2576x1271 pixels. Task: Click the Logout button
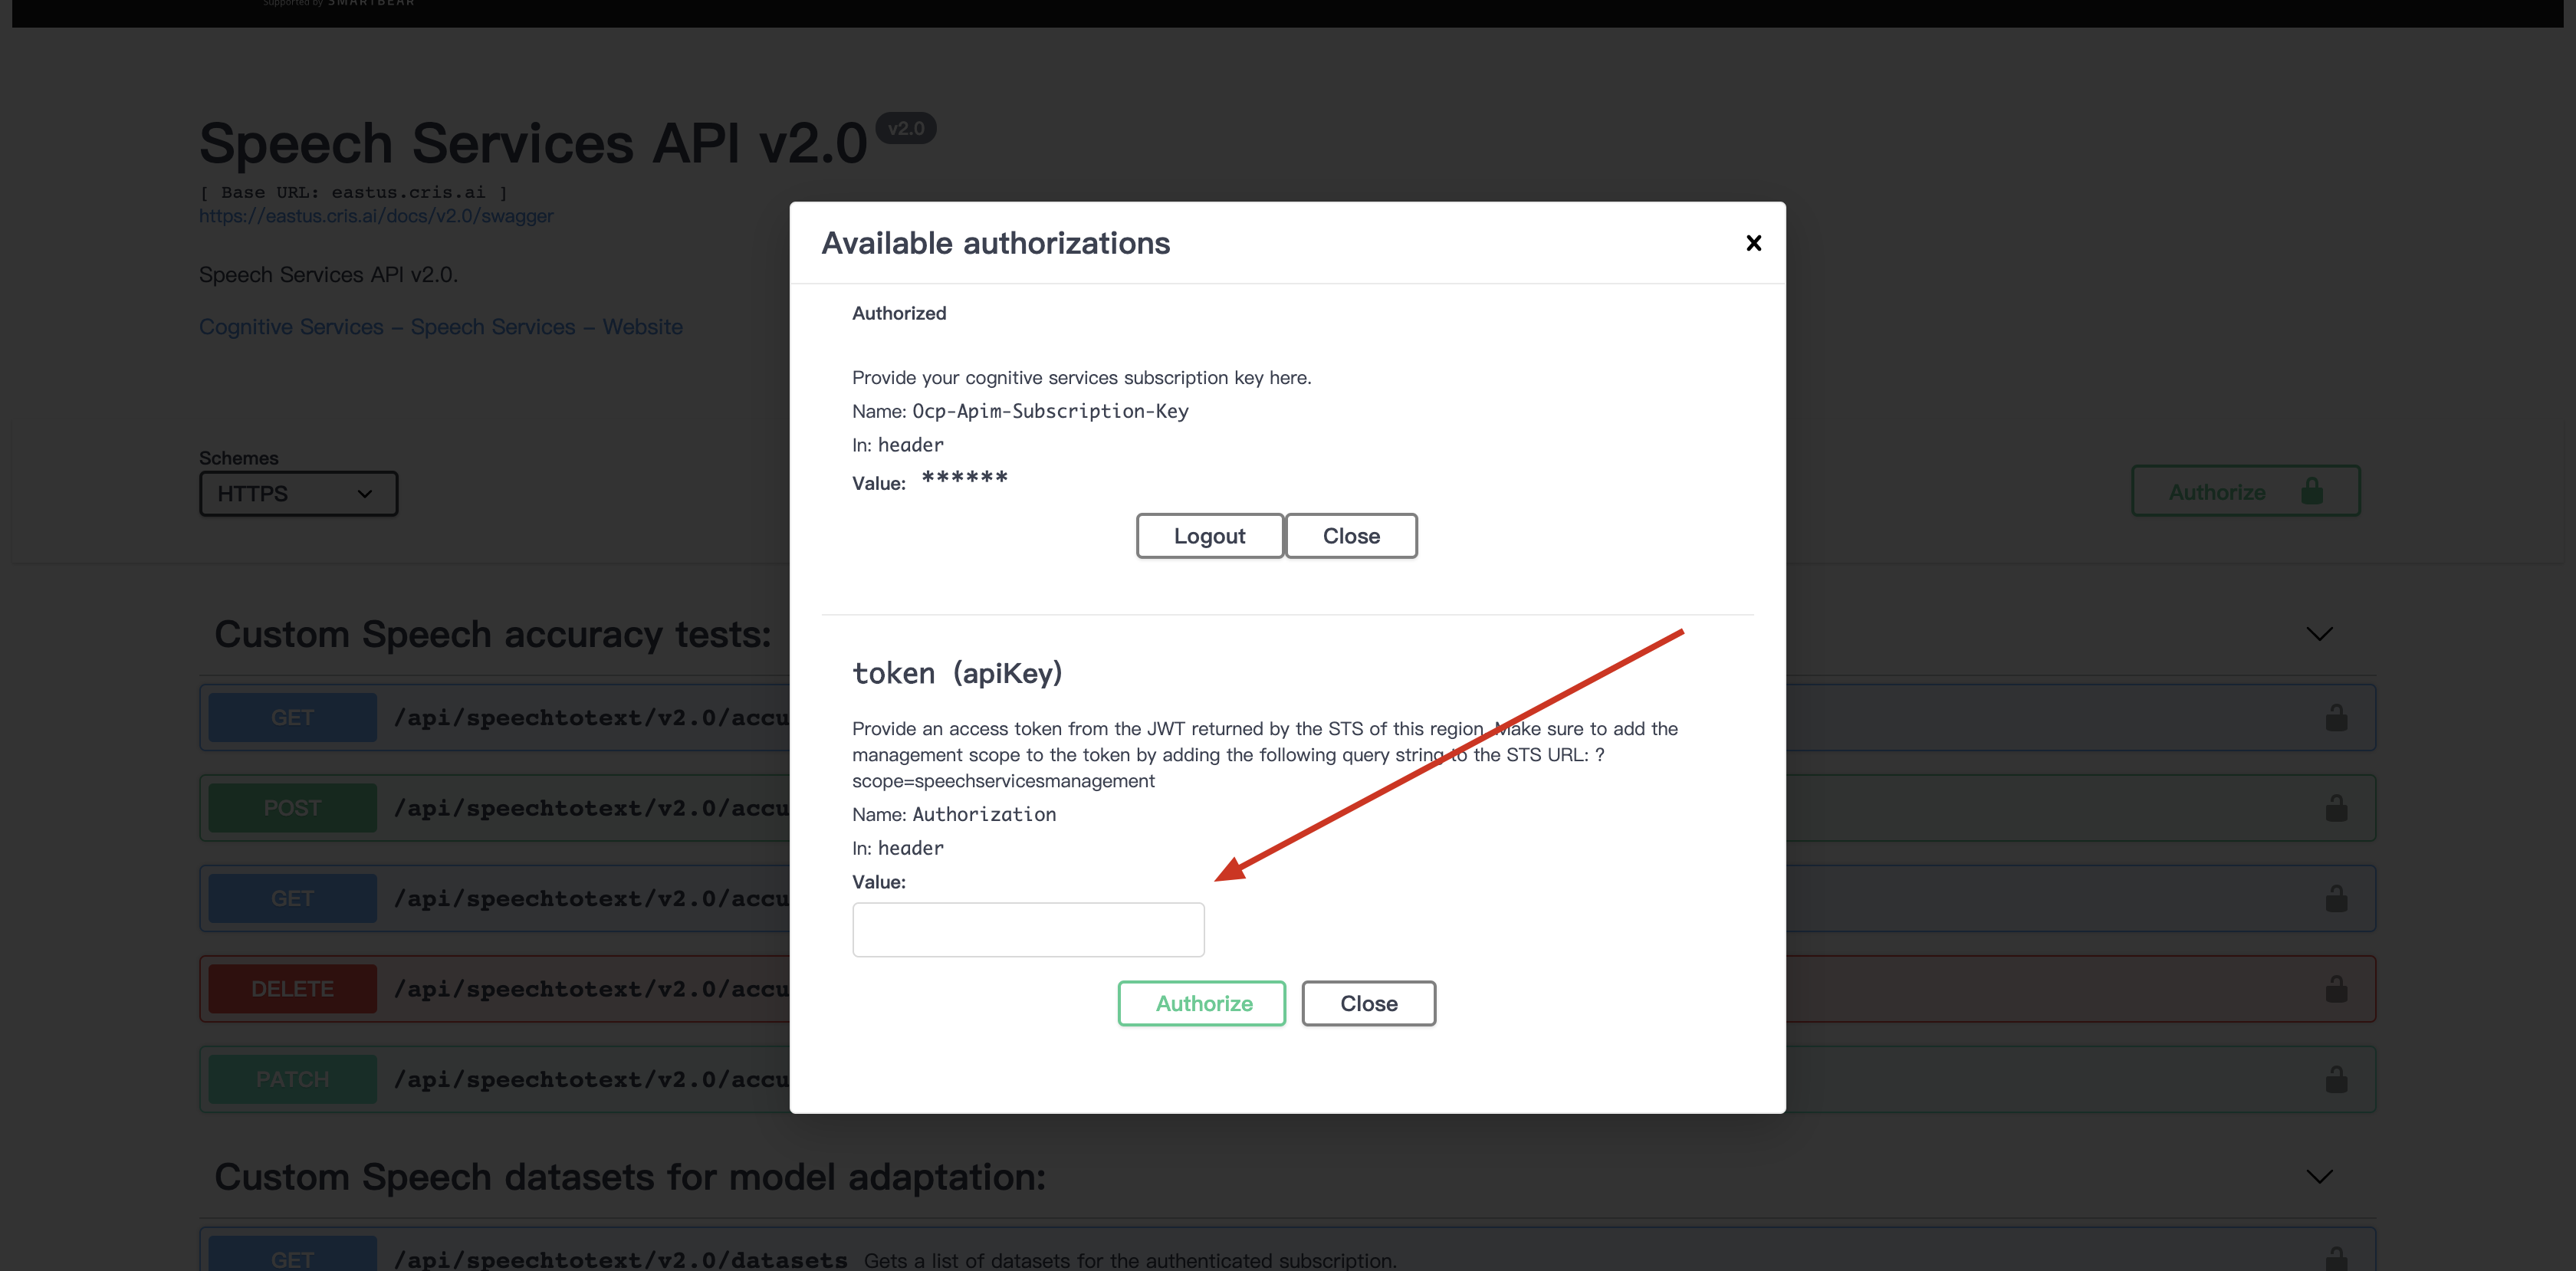(1209, 536)
